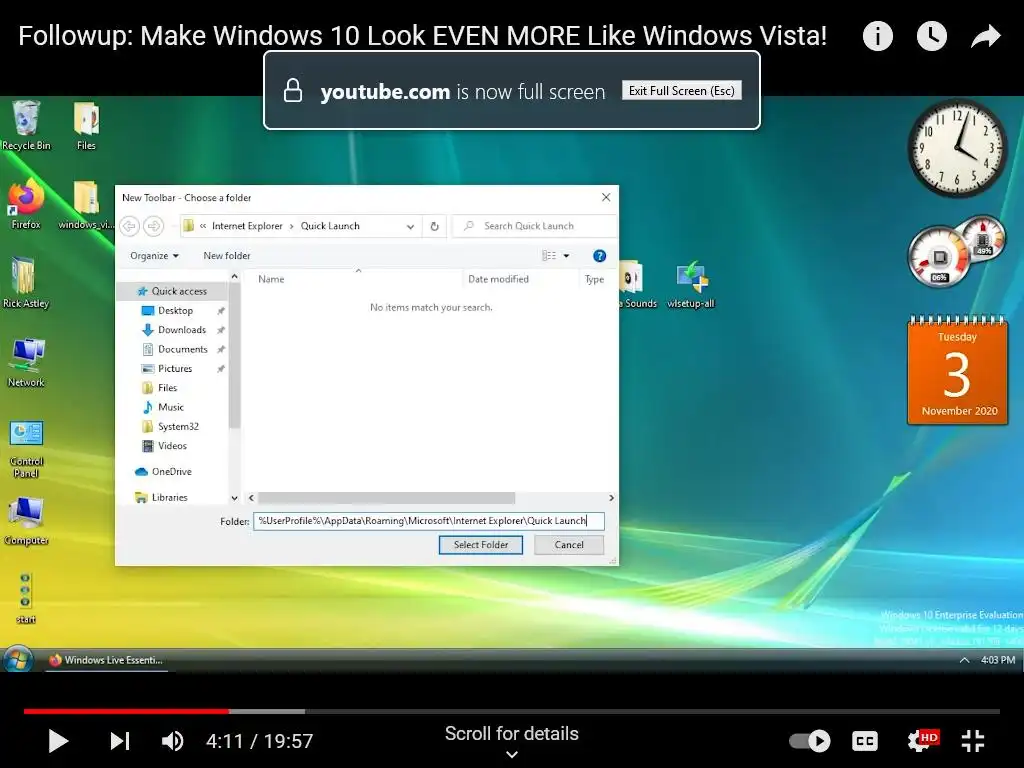Open the Control Panel desktop icon
Screen dimensions: 1024x768
pos(26,448)
